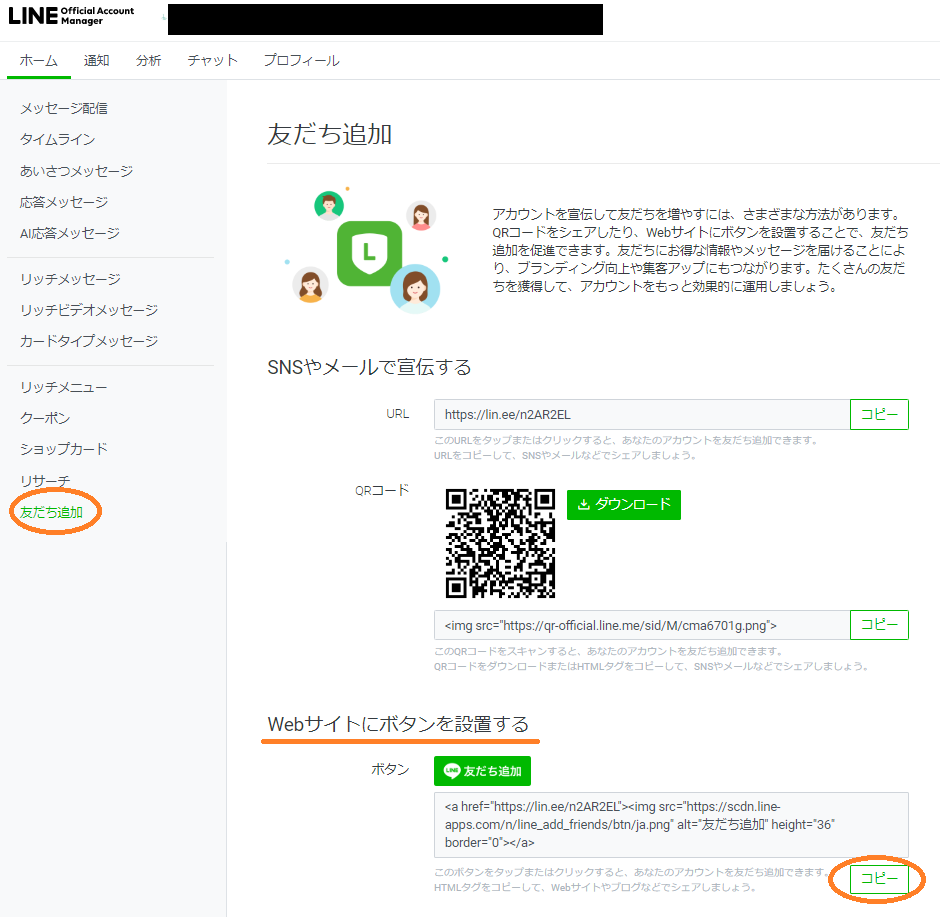Switch to the 通知 tab
Viewport: 940px width, 917px height.
click(x=97, y=61)
